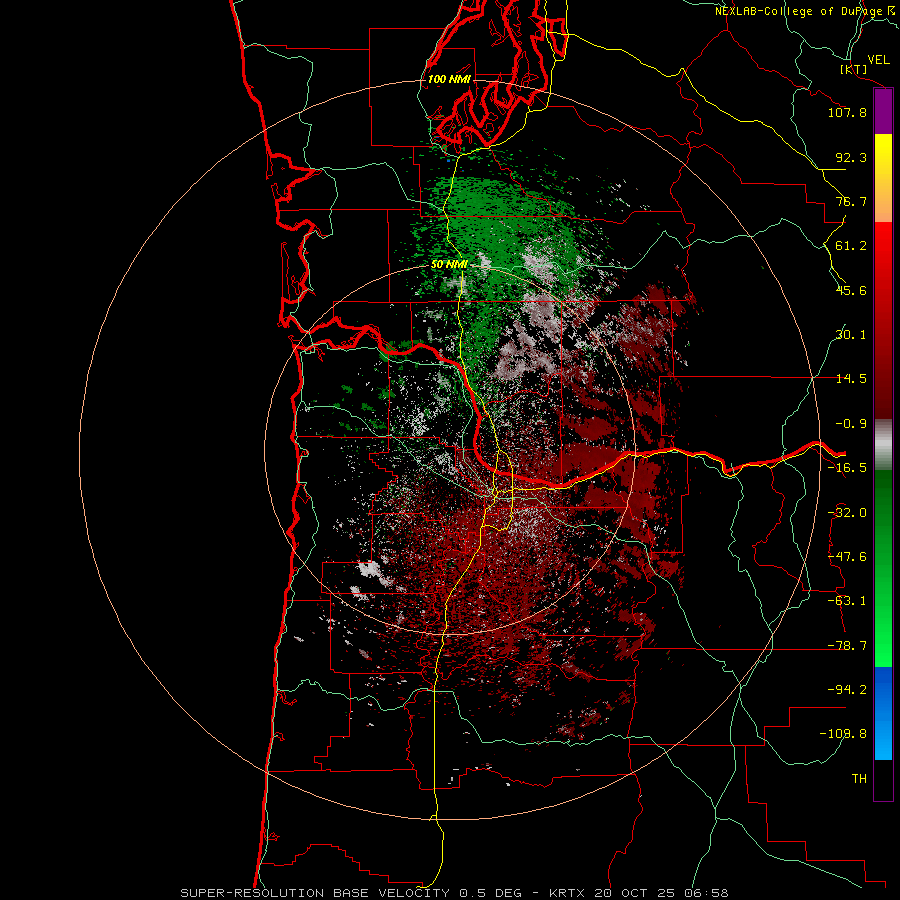Click the 76.7 legend value
Image resolution: width=900 pixels, height=900 pixels.
[x=851, y=201]
